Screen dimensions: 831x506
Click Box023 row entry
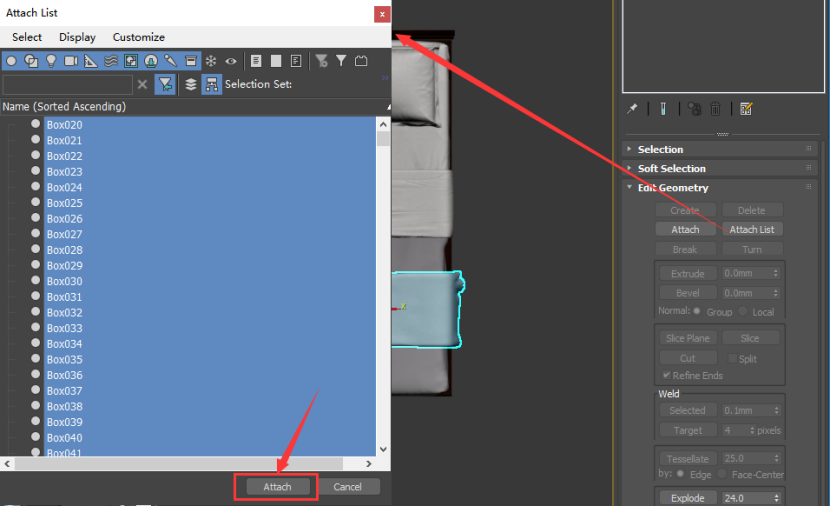click(x=64, y=172)
